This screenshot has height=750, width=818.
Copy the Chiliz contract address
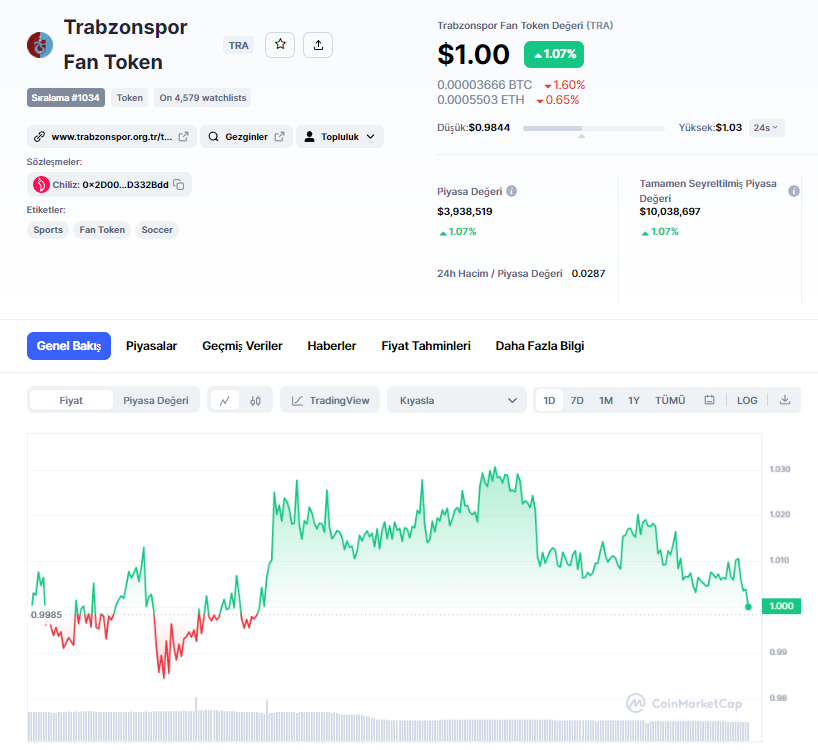click(179, 185)
